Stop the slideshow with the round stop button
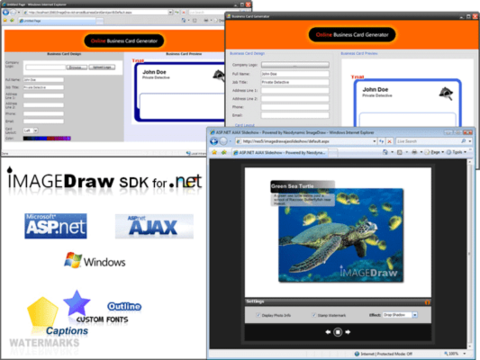Screen dimensions: 480x360 coord(338,332)
